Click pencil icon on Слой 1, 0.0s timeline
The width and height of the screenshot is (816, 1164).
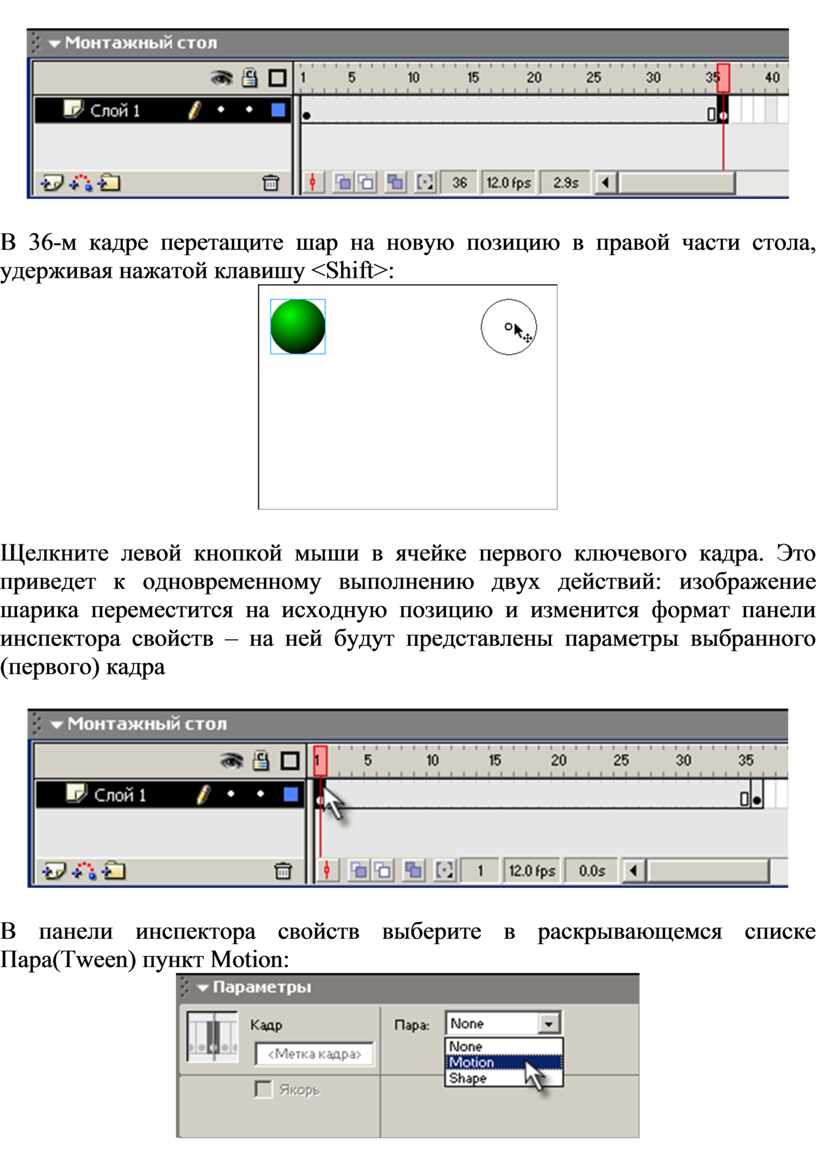click(x=203, y=794)
